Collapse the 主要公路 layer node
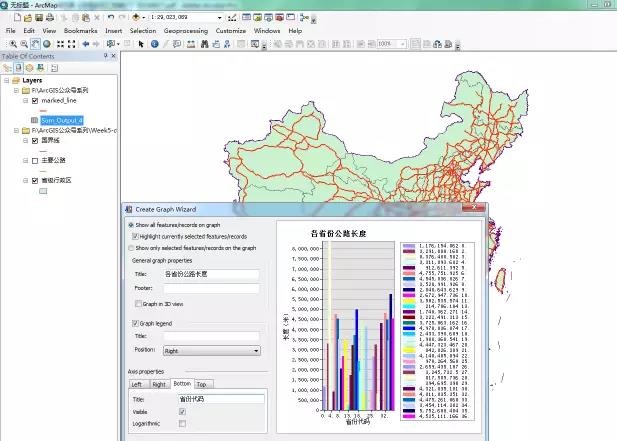The image size is (617, 441). point(26,161)
